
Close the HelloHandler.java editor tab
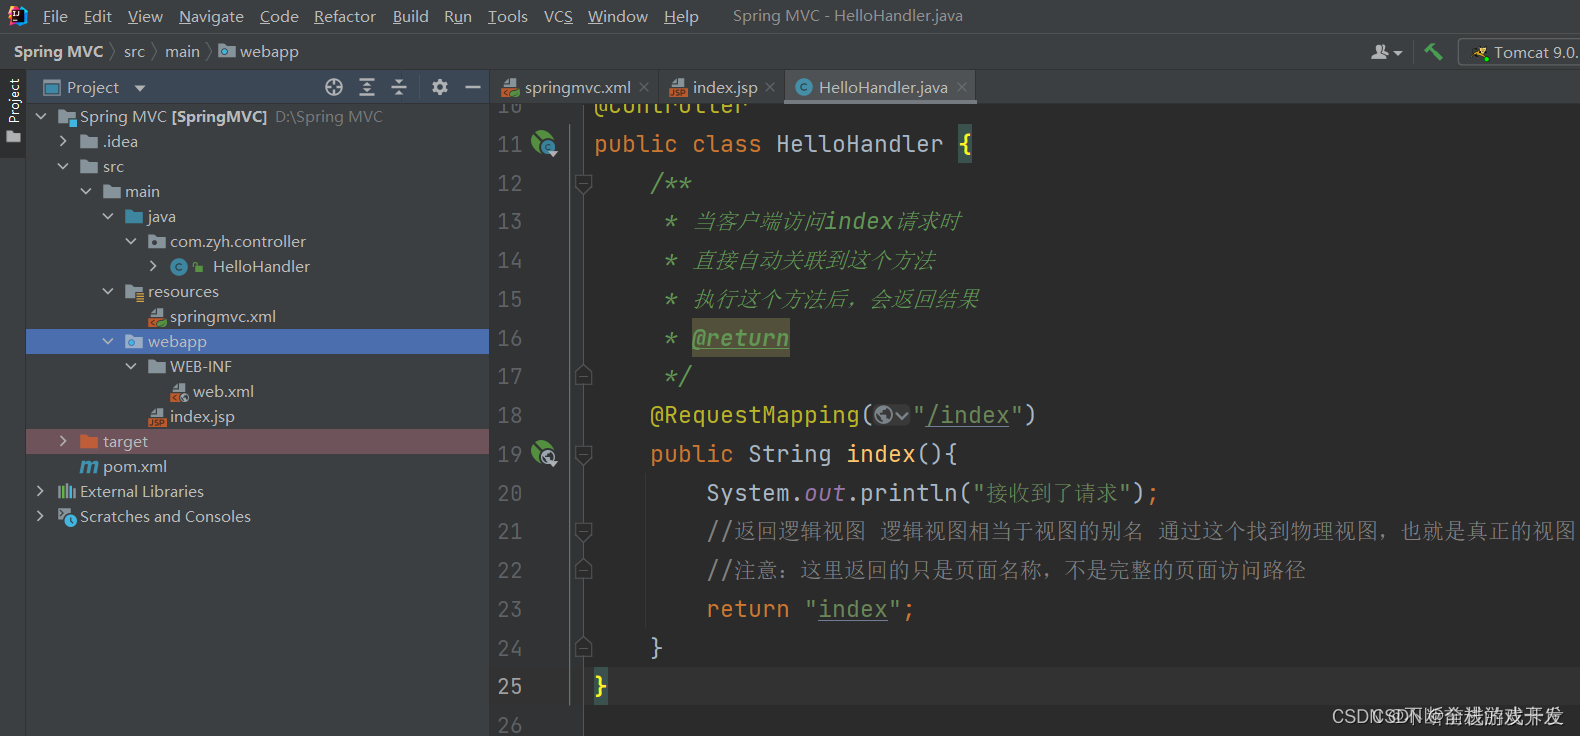point(961,87)
